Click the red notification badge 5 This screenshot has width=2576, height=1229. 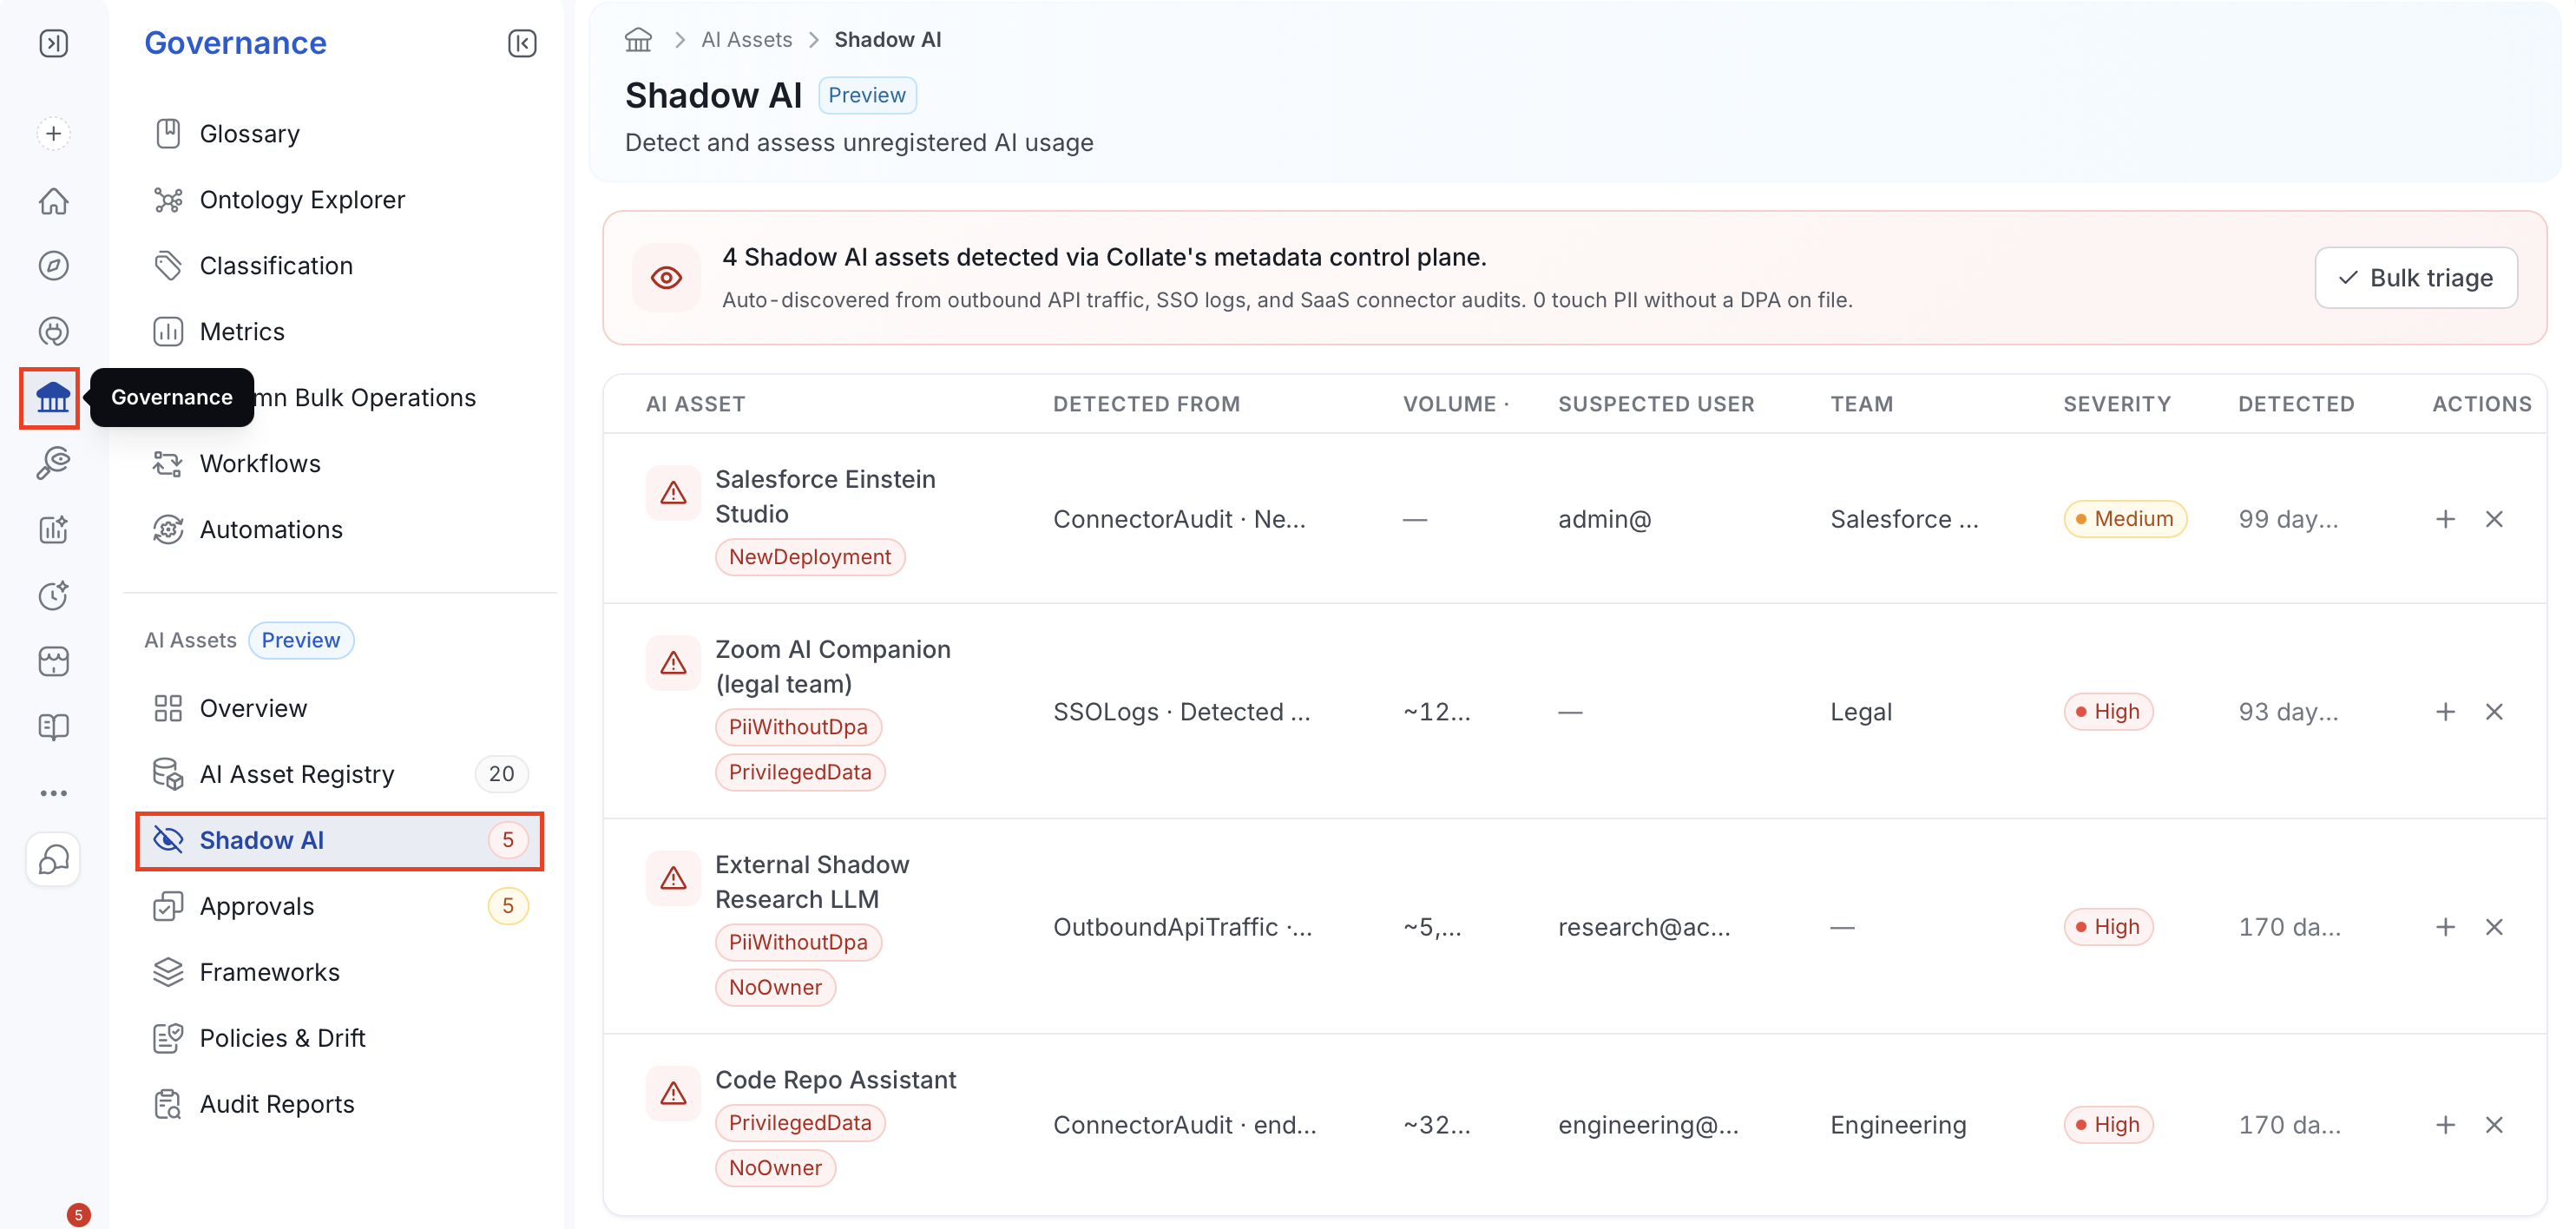[78, 1215]
